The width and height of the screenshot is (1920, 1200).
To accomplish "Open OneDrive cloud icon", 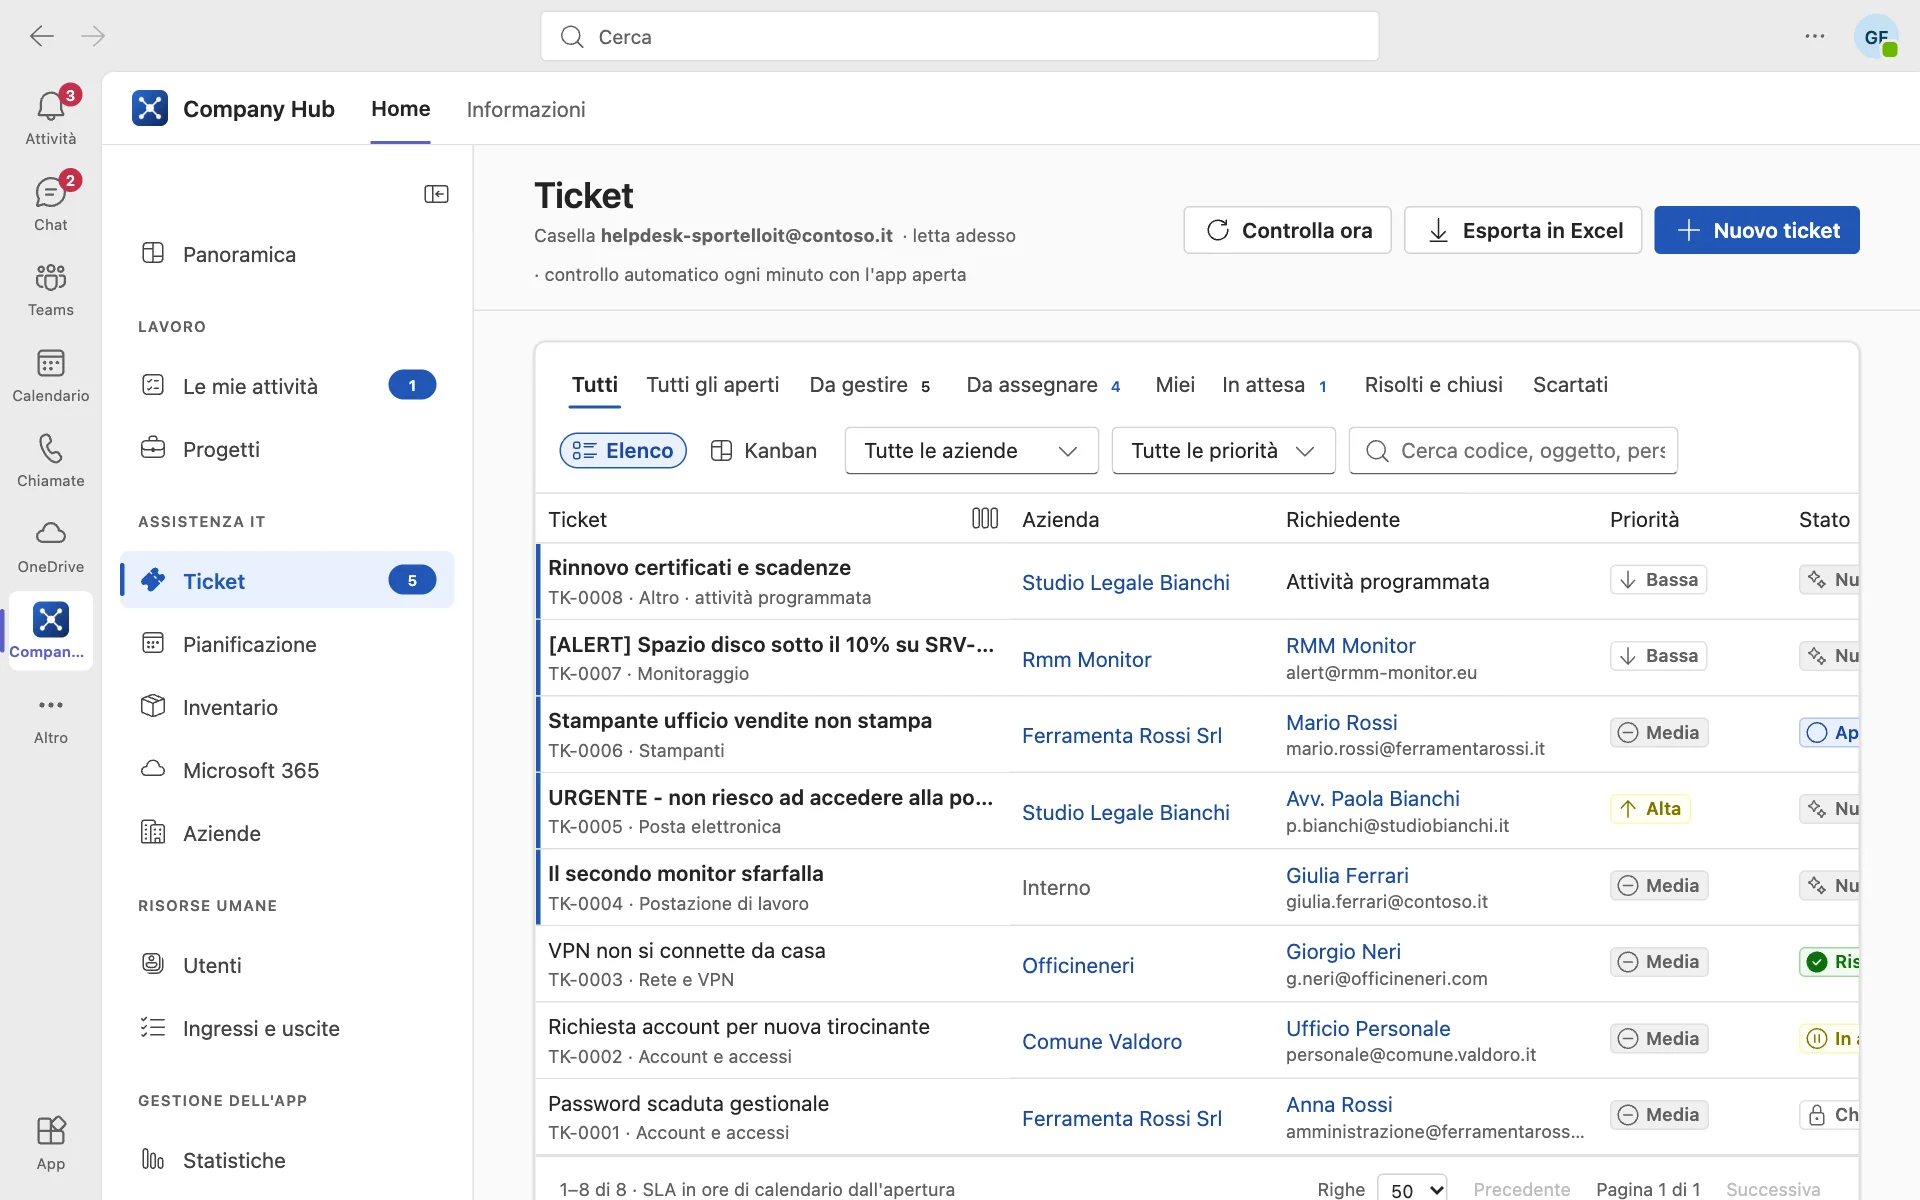I will [50, 545].
